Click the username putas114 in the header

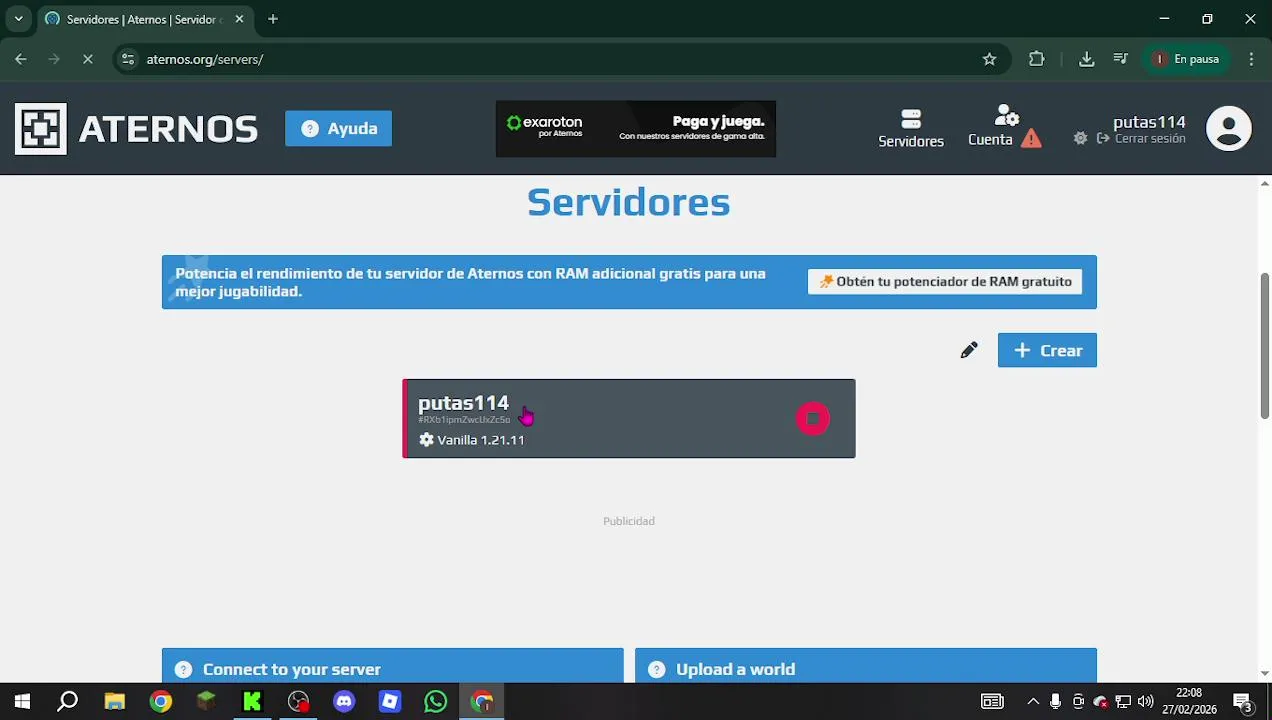(1149, 122)
